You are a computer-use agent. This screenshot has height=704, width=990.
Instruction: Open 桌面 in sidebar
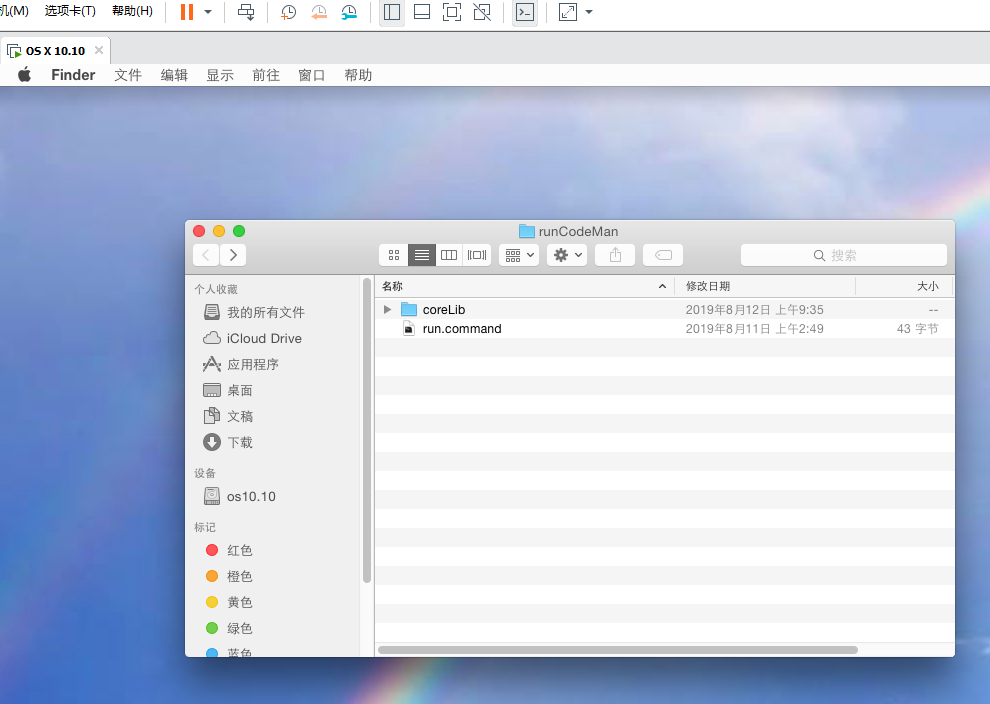click(x=228, y=390)
